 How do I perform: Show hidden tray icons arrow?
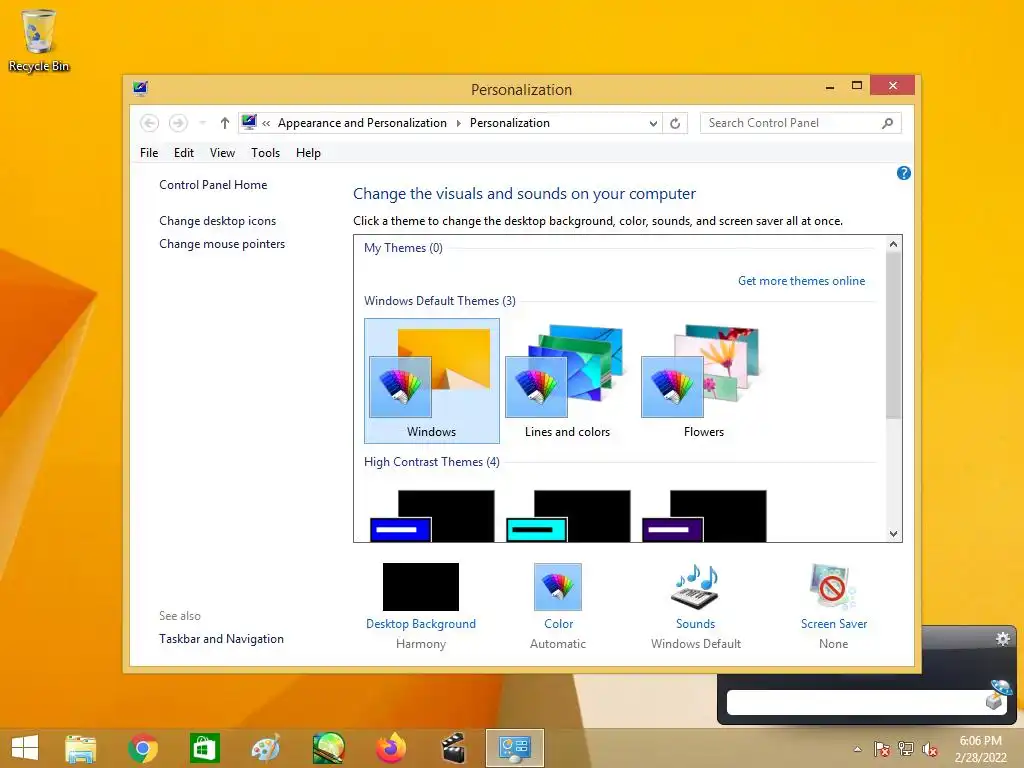857,749
